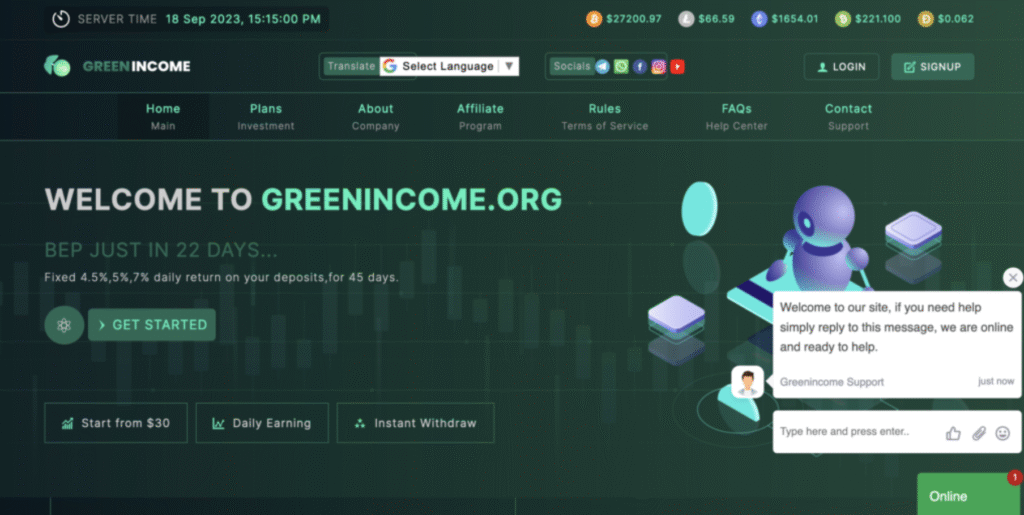Open the Instagram social icon
1024x515 pixels.
tap(658, 67)
